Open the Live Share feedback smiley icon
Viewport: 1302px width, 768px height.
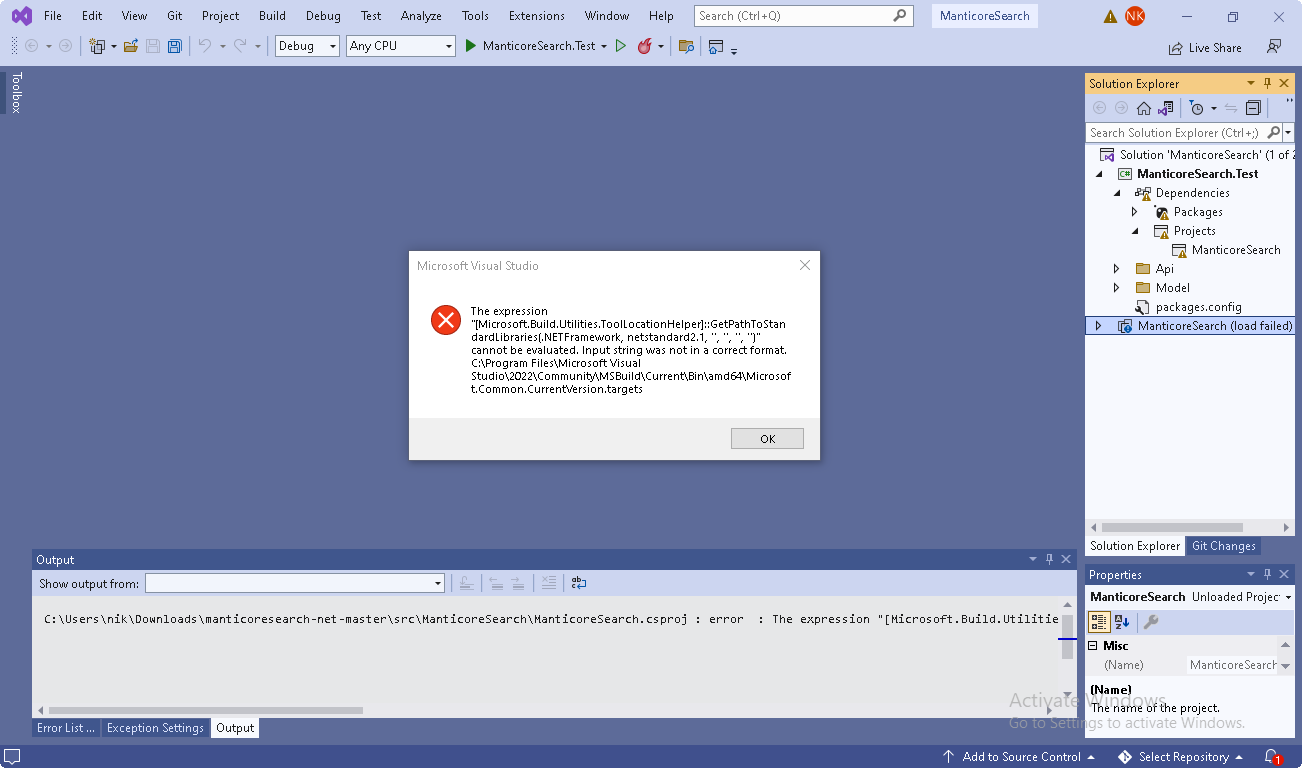pyautogui.click(x=1272, y=47)
